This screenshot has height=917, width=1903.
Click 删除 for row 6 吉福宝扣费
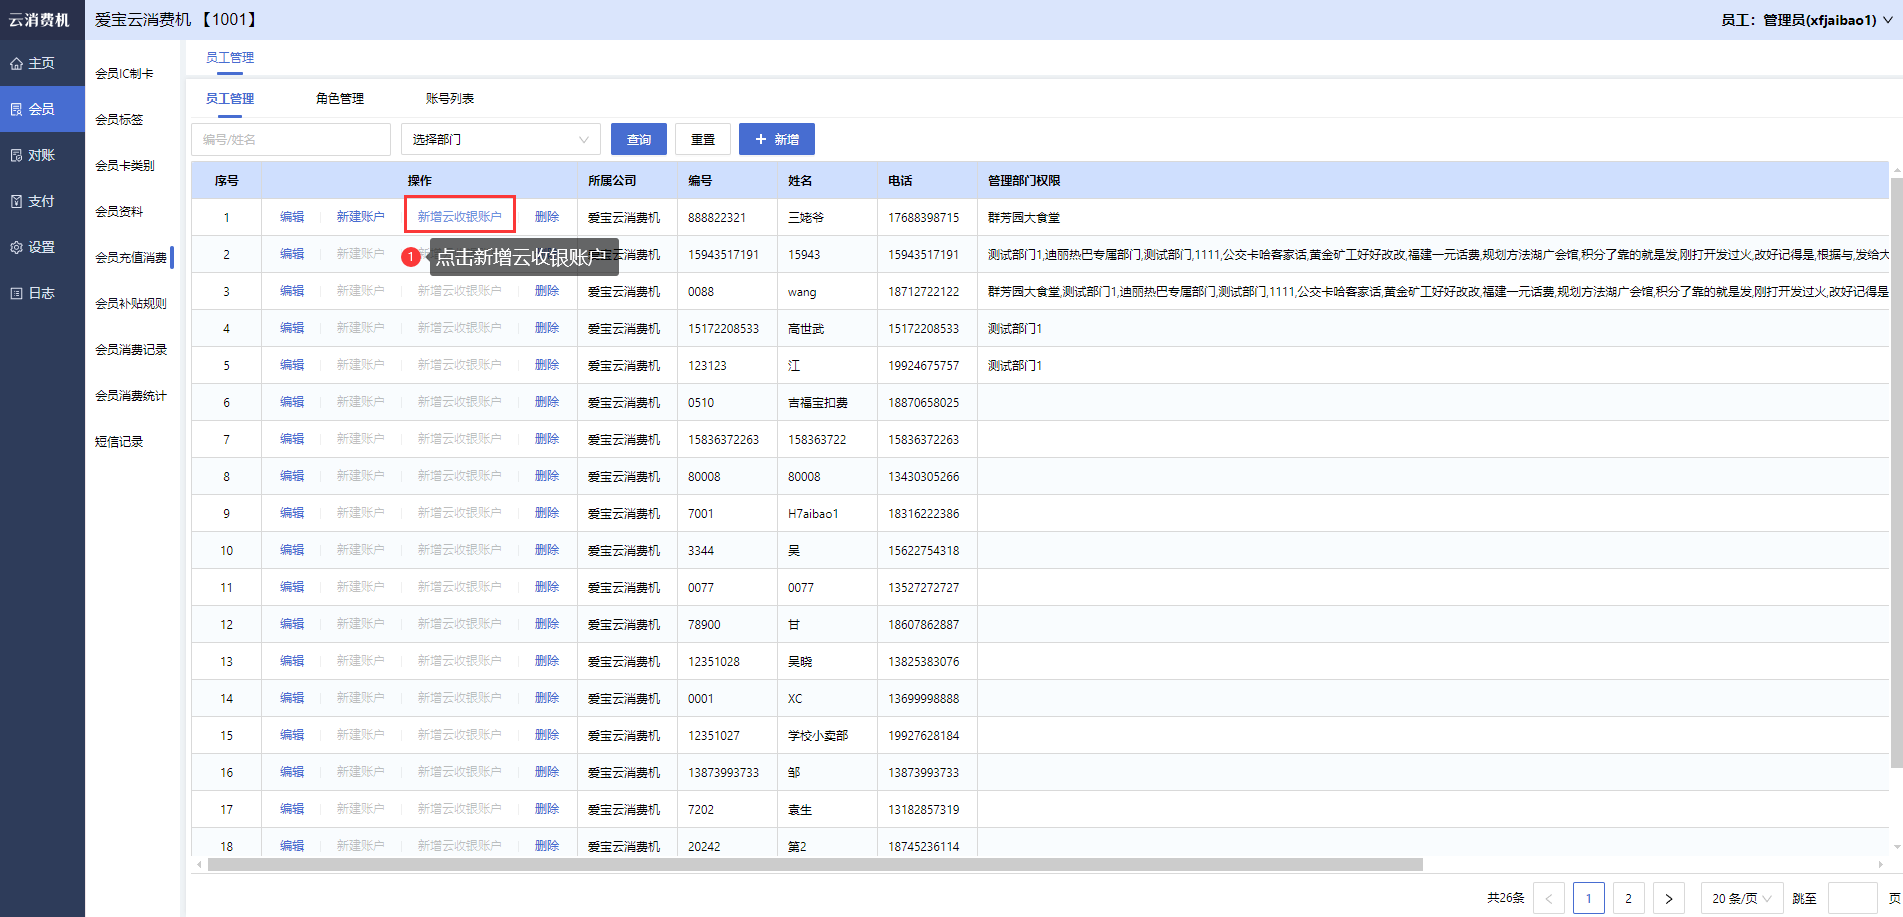click(x=547, y=401)
